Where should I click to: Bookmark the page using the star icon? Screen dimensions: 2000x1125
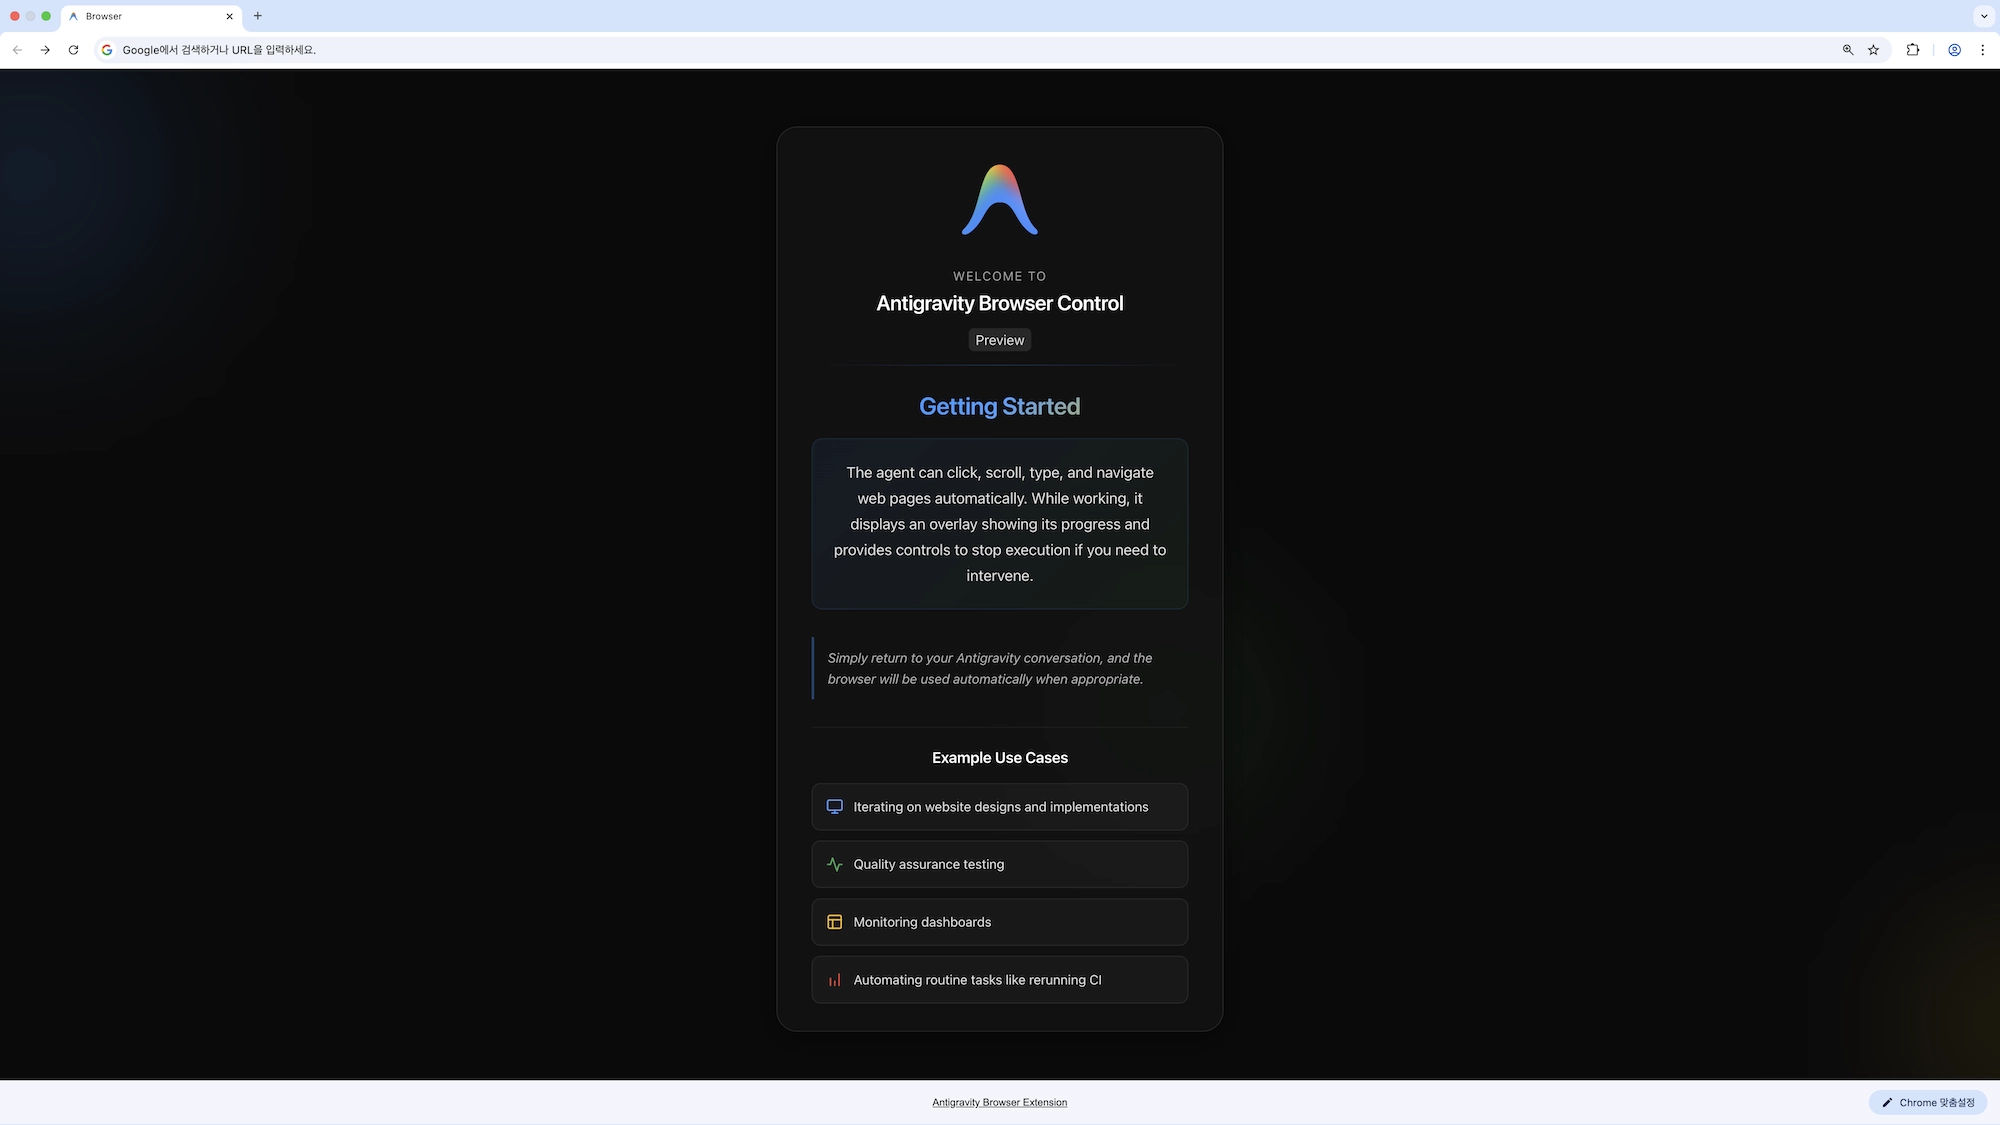tap(1873, 49)
